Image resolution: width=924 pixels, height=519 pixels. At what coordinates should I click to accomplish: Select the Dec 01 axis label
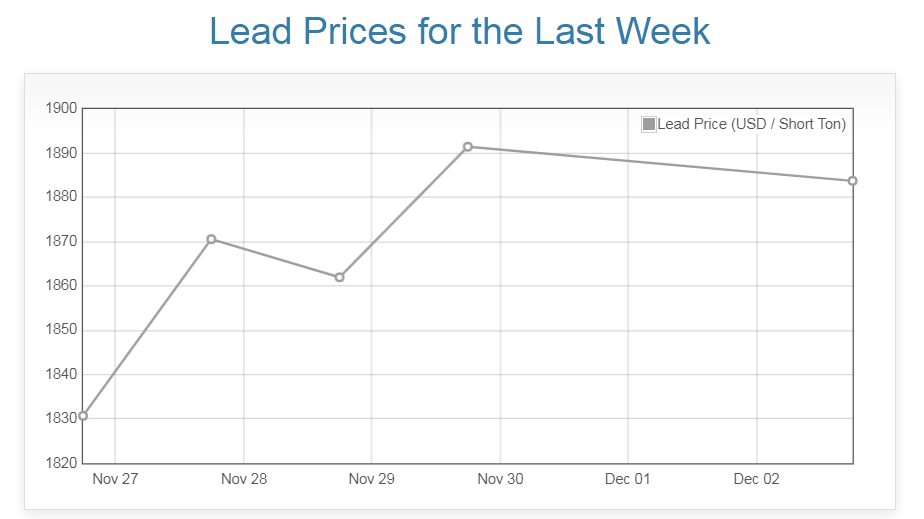628,479
